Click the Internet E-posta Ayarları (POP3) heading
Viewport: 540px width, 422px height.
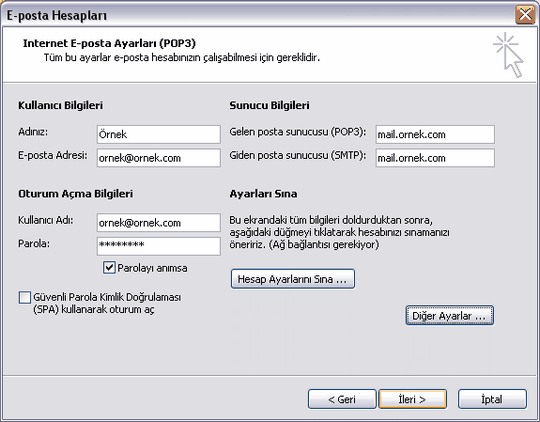tap(109, 43)
